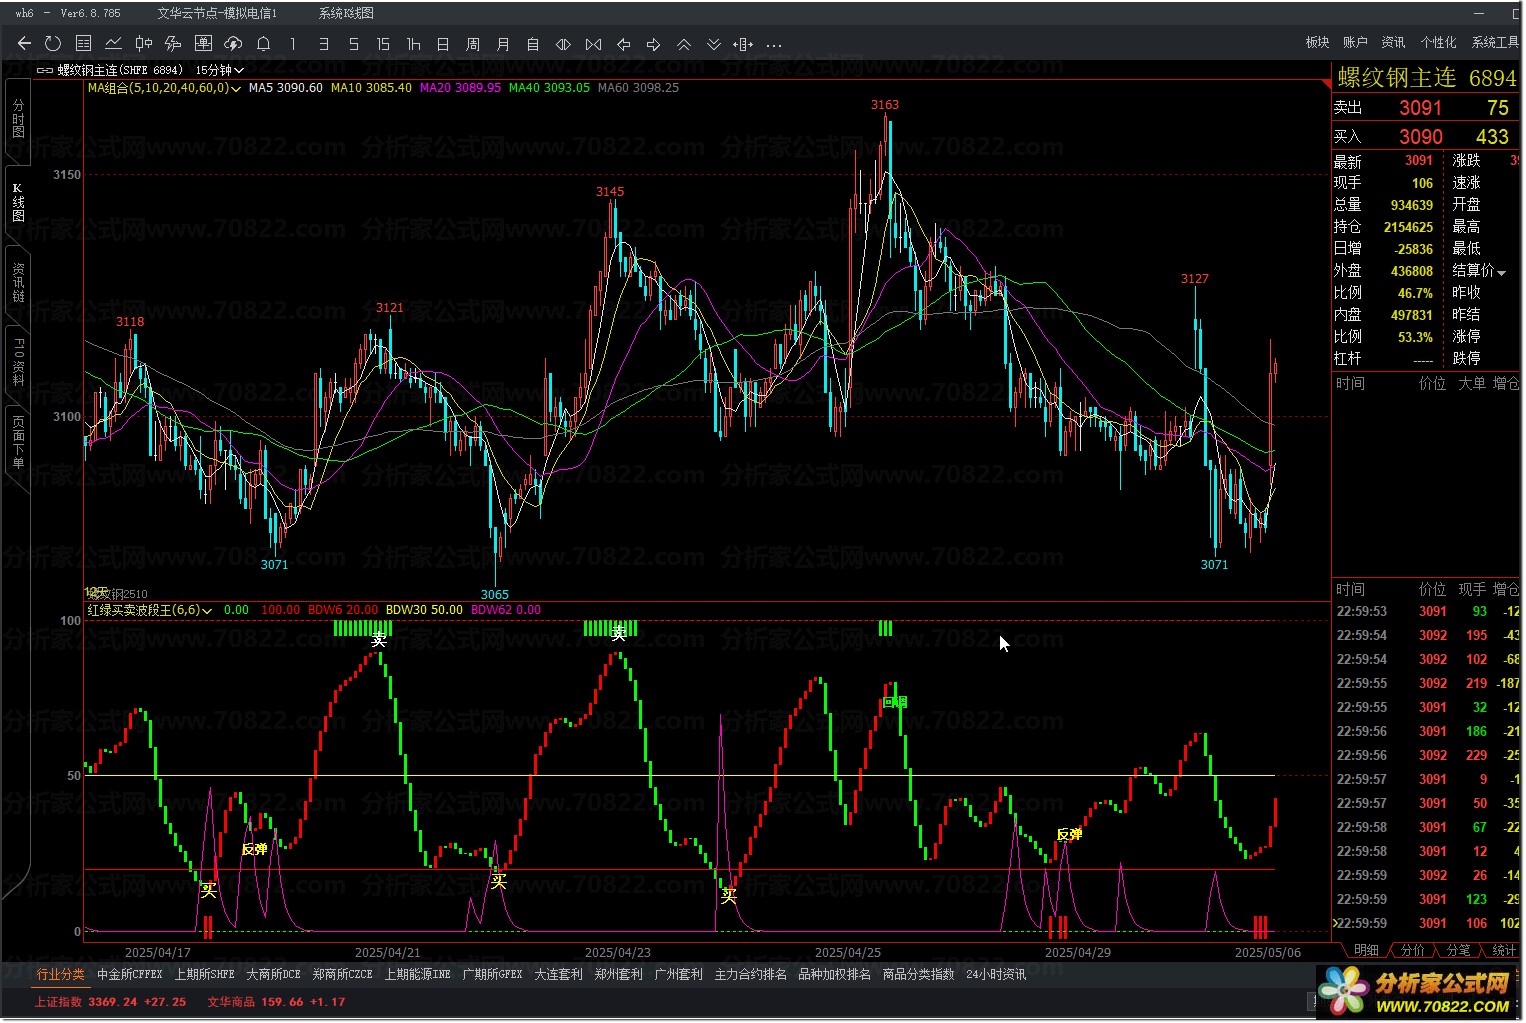Open the 上期能源INE tab
The width and height of the screenshot is (1526, 1023).
click(418, 974)
